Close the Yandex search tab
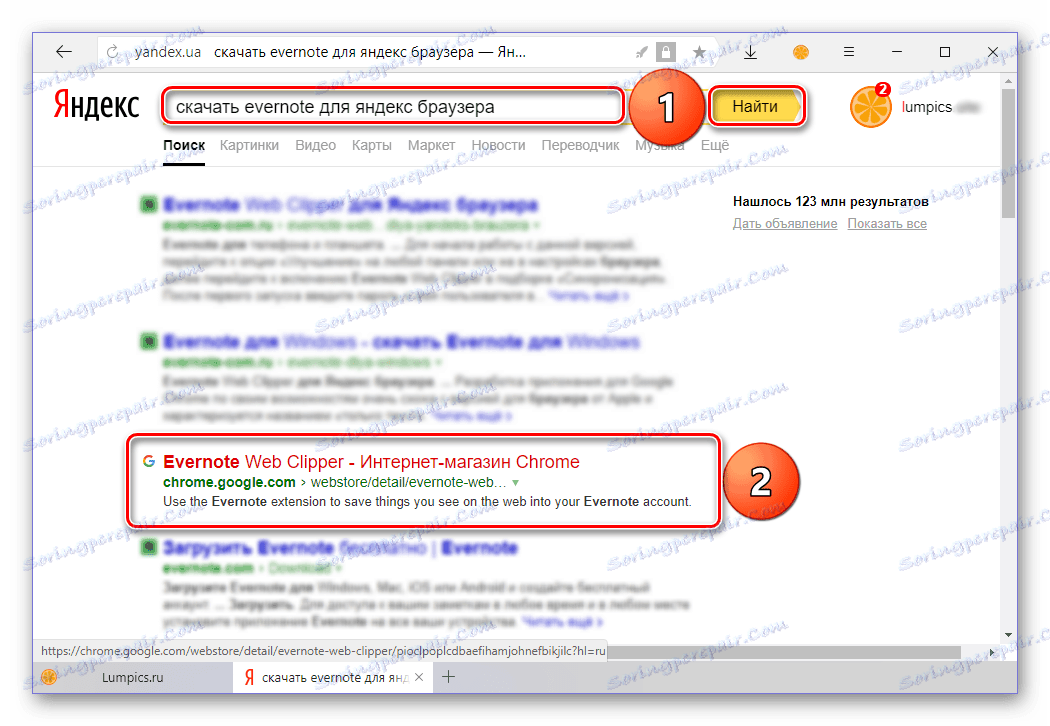Viewport: 1050px width, 726px height. coord(419,677)
